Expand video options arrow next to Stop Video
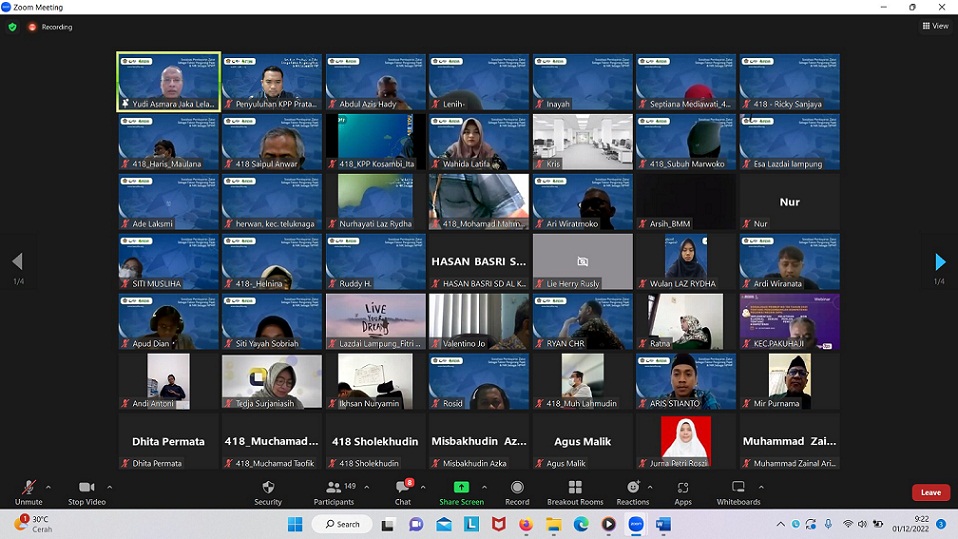 click(110, 488)
